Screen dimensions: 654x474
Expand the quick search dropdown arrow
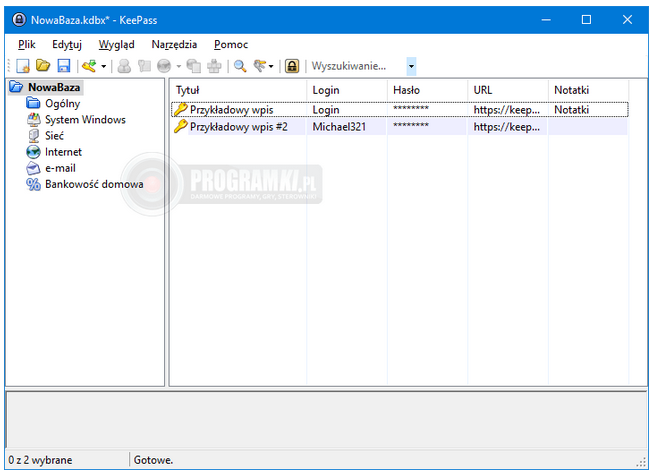point(411,66)
